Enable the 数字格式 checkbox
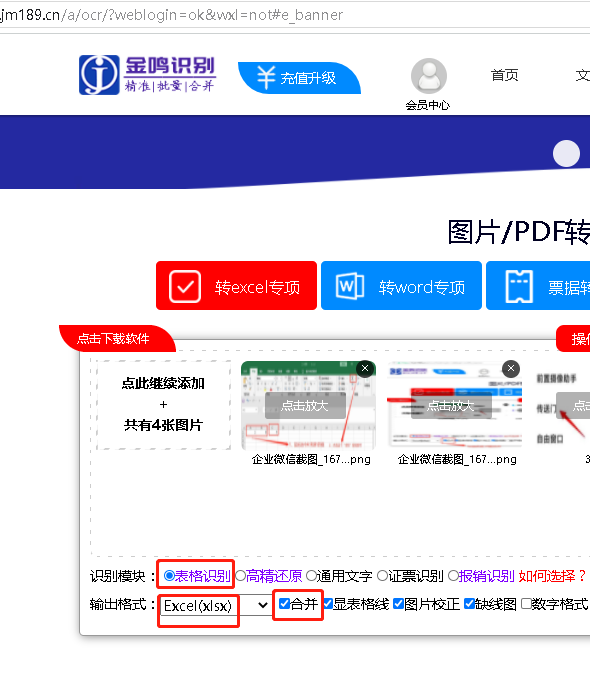Screen dimensions: 590x682 526,604
